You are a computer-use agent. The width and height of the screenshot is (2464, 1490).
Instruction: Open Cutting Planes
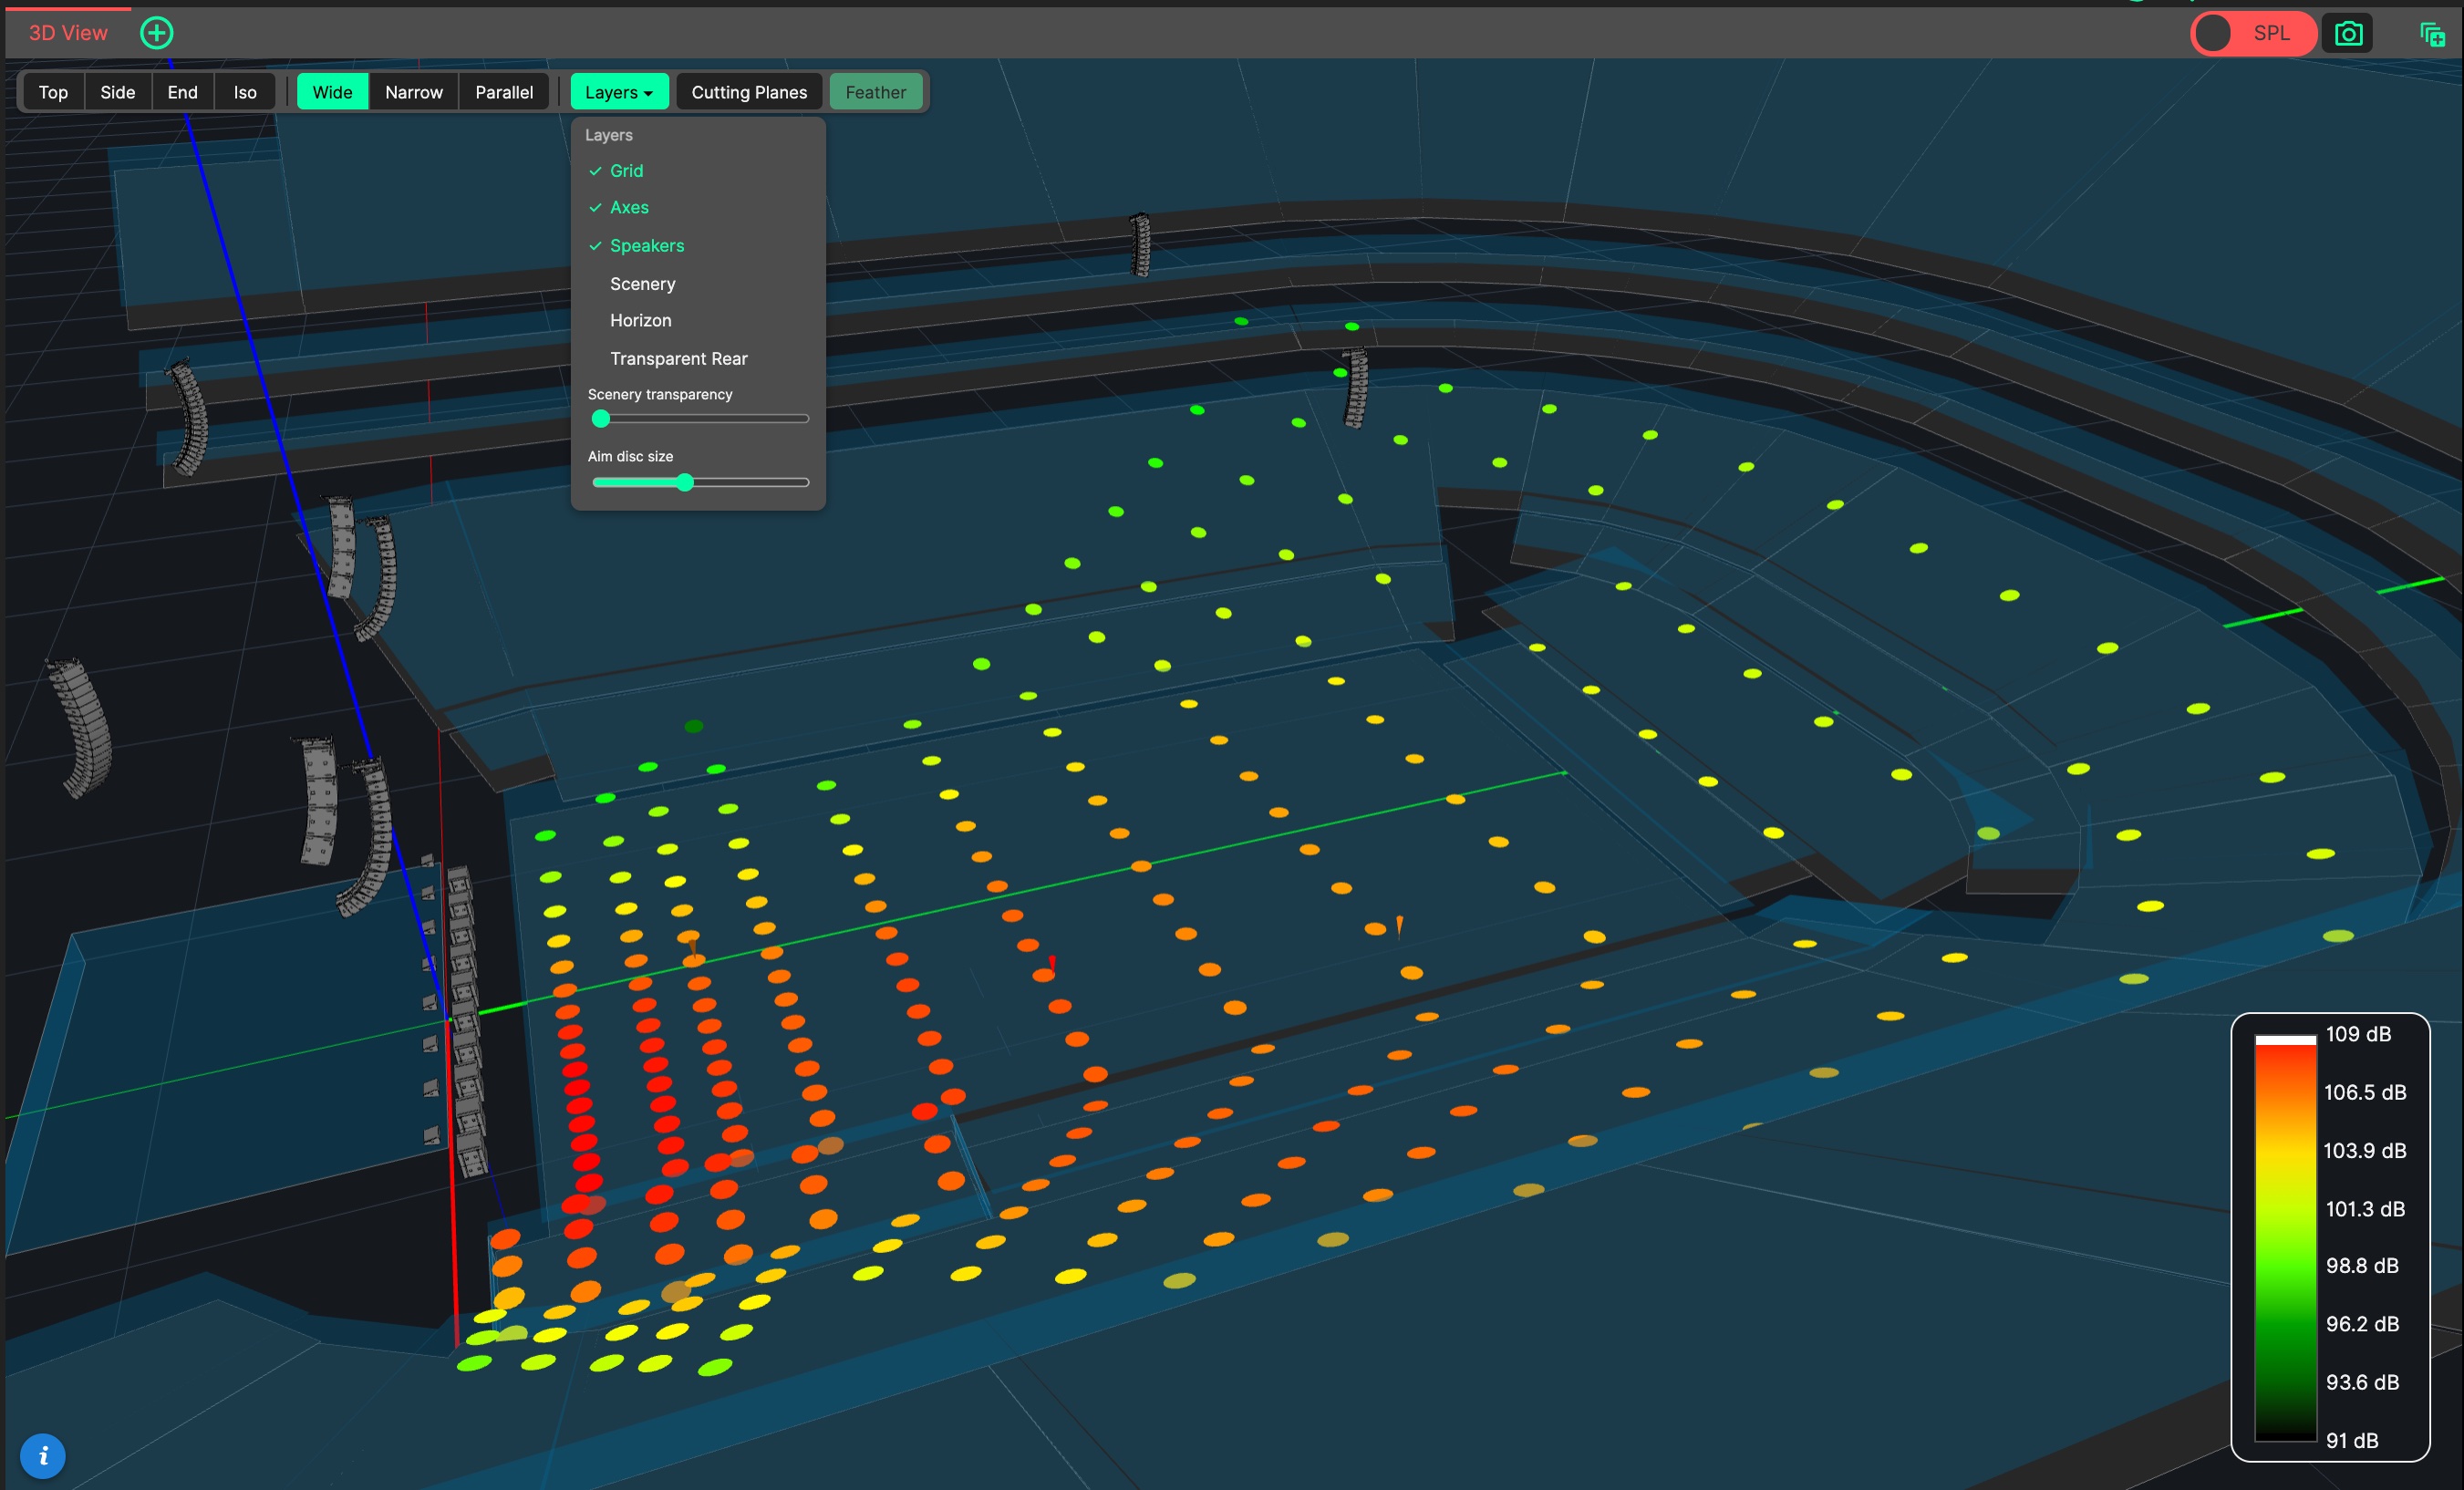pos(749,92)
